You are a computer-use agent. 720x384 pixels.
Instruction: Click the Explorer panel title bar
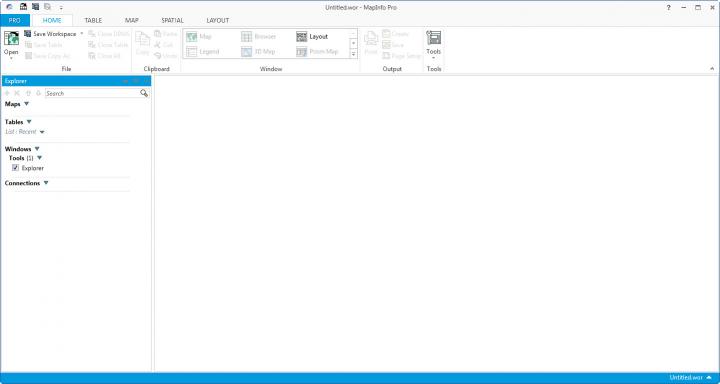(76, 81)
